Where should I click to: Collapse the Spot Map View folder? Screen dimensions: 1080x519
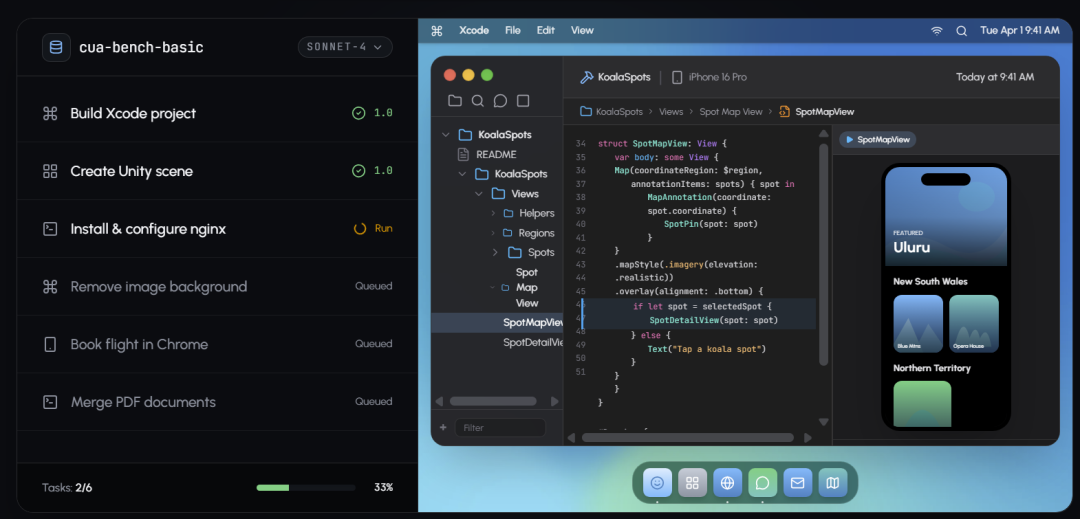[492, 287]
